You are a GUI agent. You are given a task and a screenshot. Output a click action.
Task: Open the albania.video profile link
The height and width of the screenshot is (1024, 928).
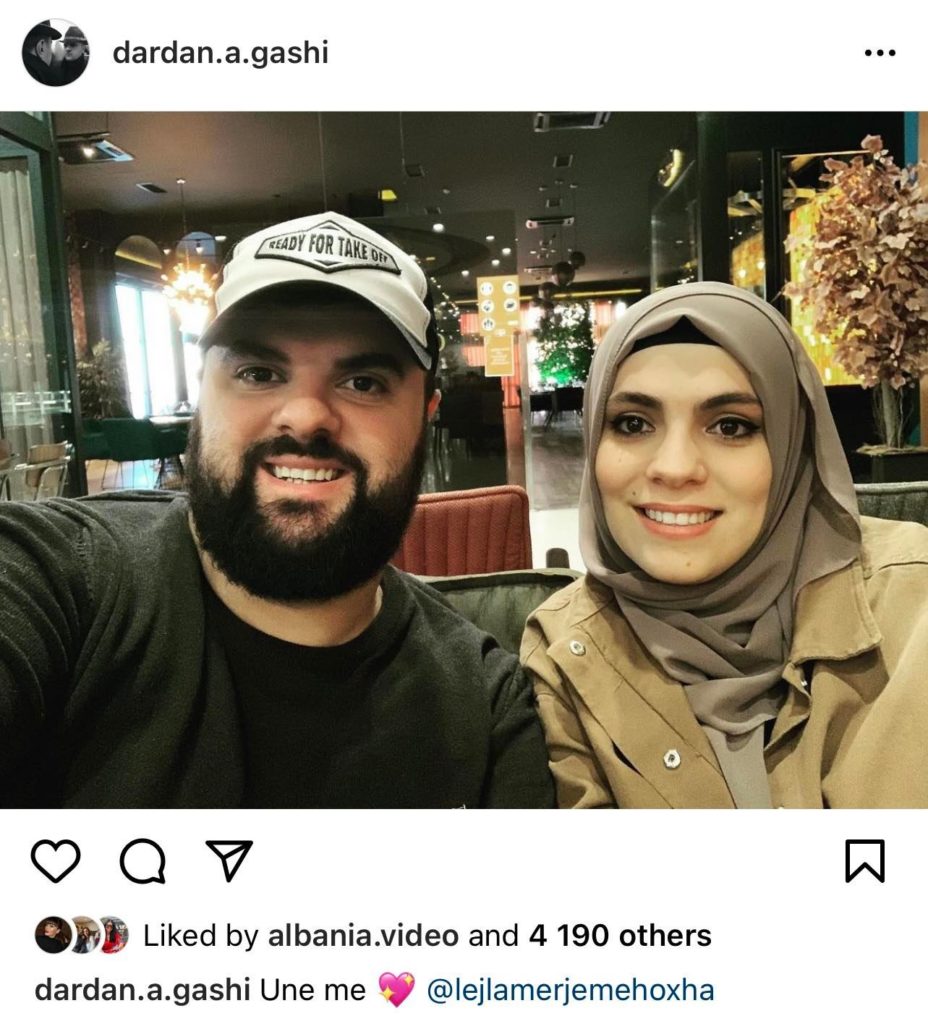click(x=363, y=936)
